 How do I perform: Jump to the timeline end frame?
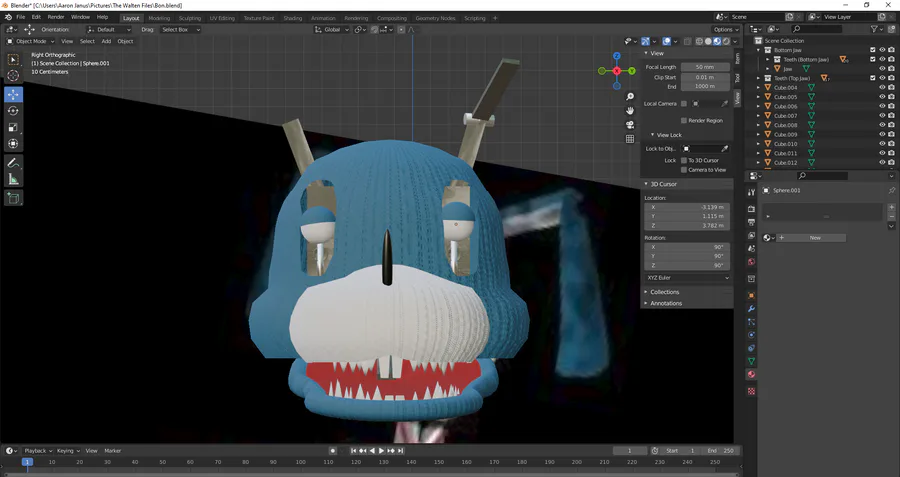point(401,451)
